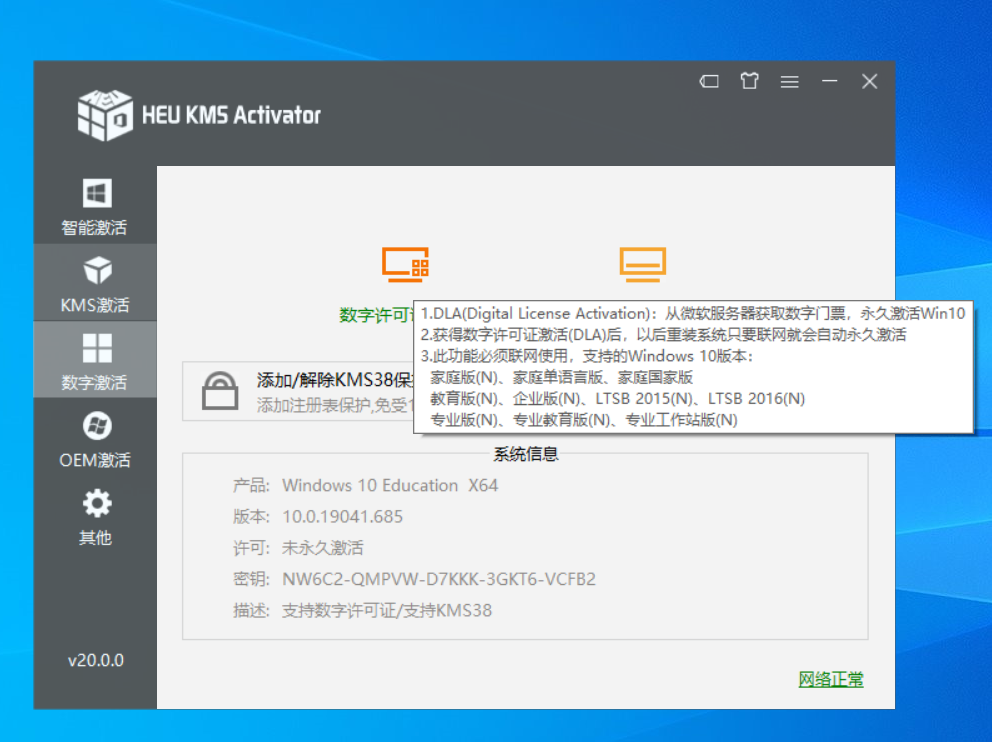Open the OEM激活 tab
Image resolution: width=992 pixels, height=742 pixels.
(x=95, y=438)
